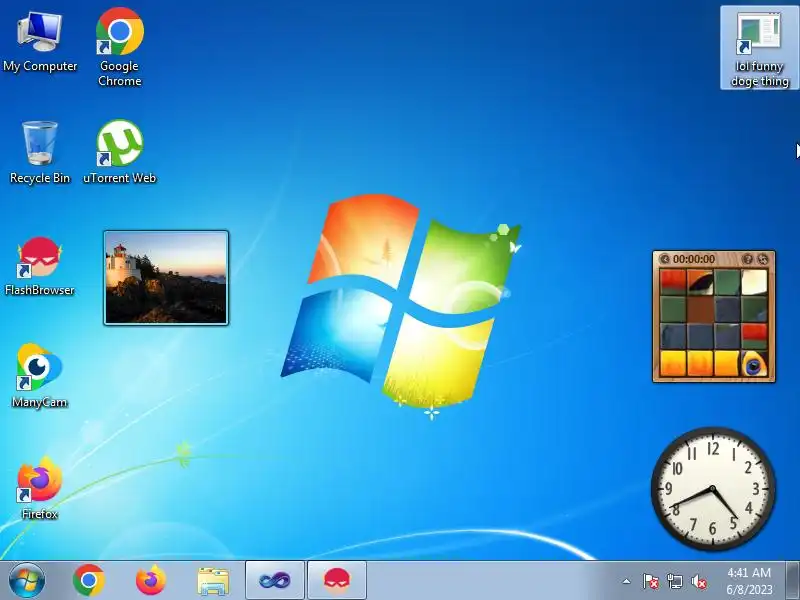Screen dimensions: 800x600
Task: Open the Windows Start menu orb
Action: (27, 581)
